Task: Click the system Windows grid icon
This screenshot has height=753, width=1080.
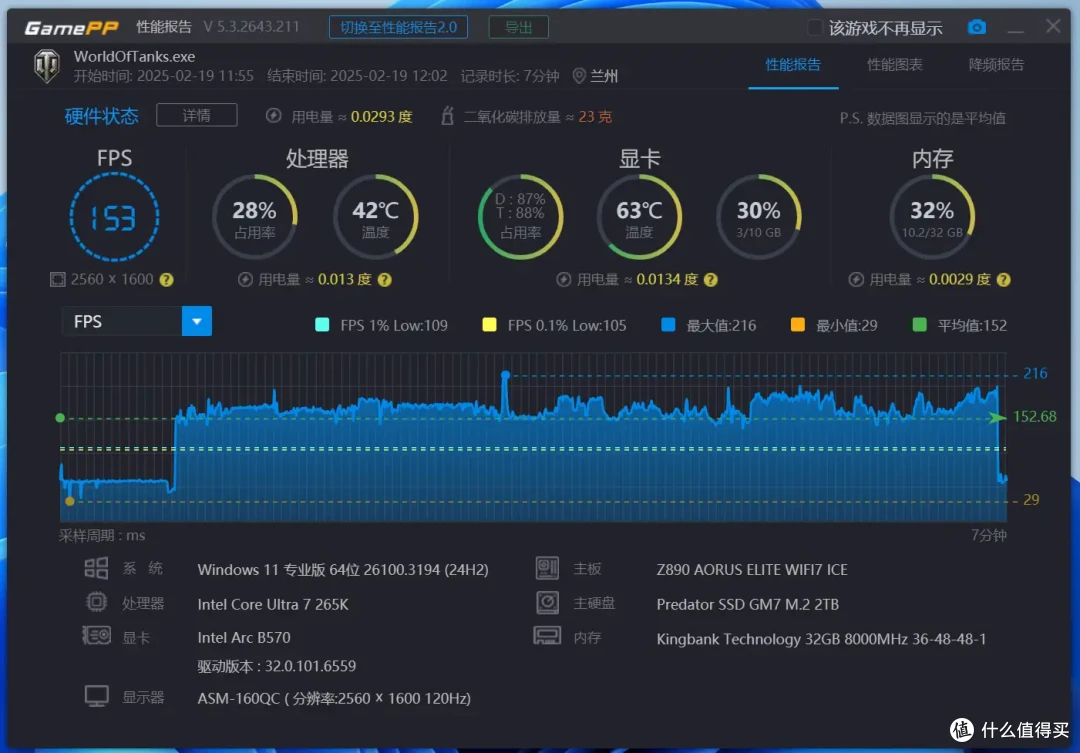Action: (96, 568)
